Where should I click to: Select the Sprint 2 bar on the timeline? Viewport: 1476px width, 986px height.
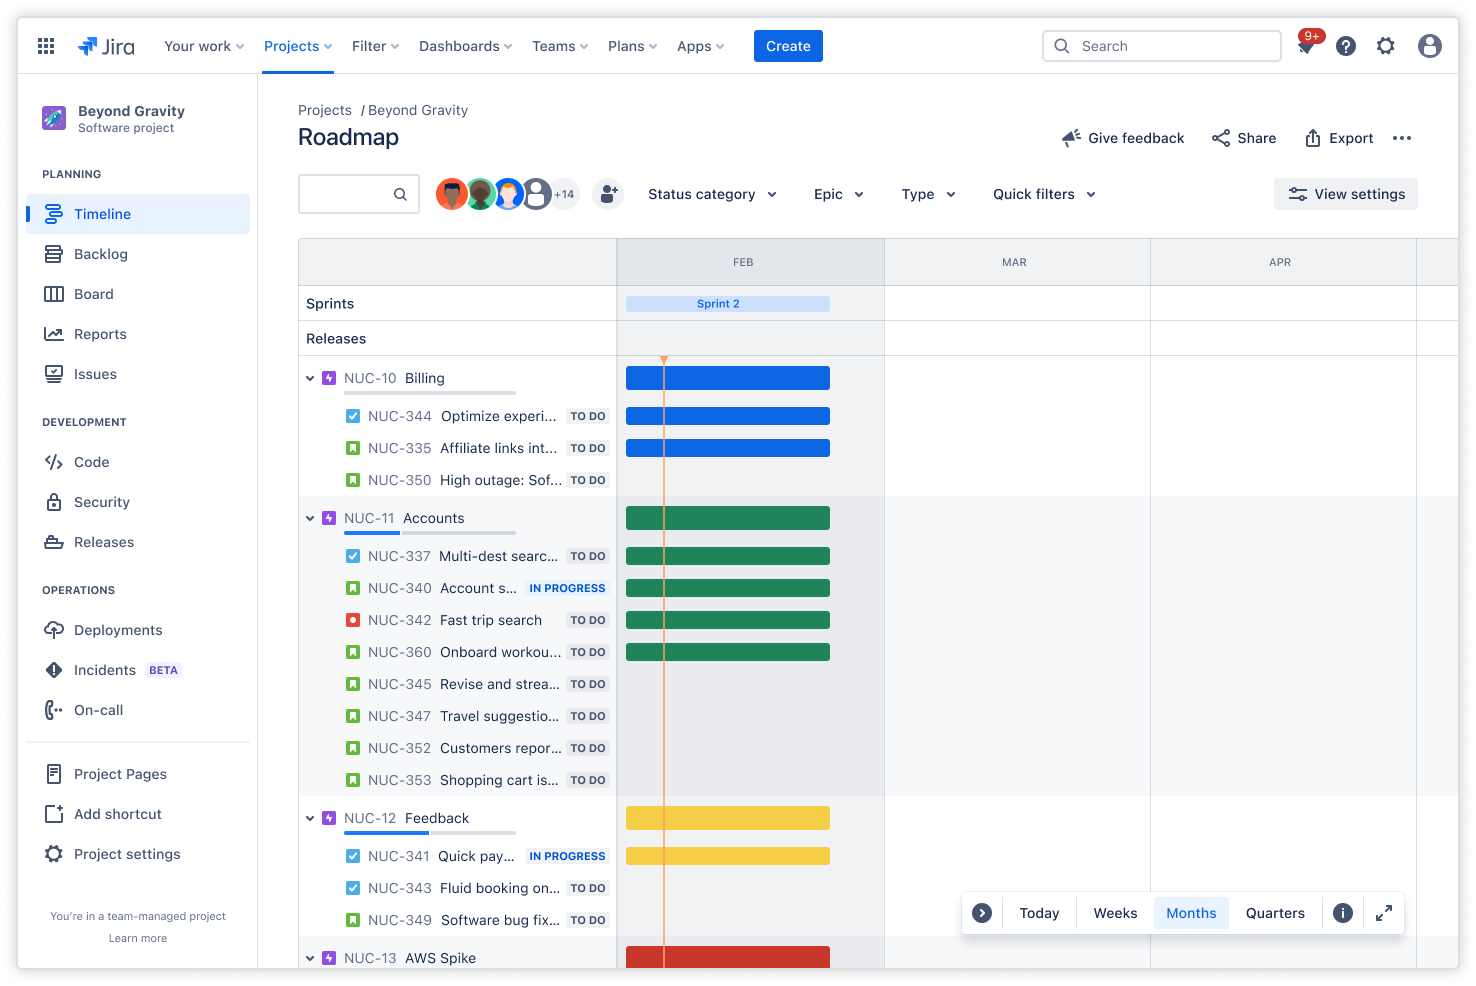pyautogui.click(x=727, y=303)
